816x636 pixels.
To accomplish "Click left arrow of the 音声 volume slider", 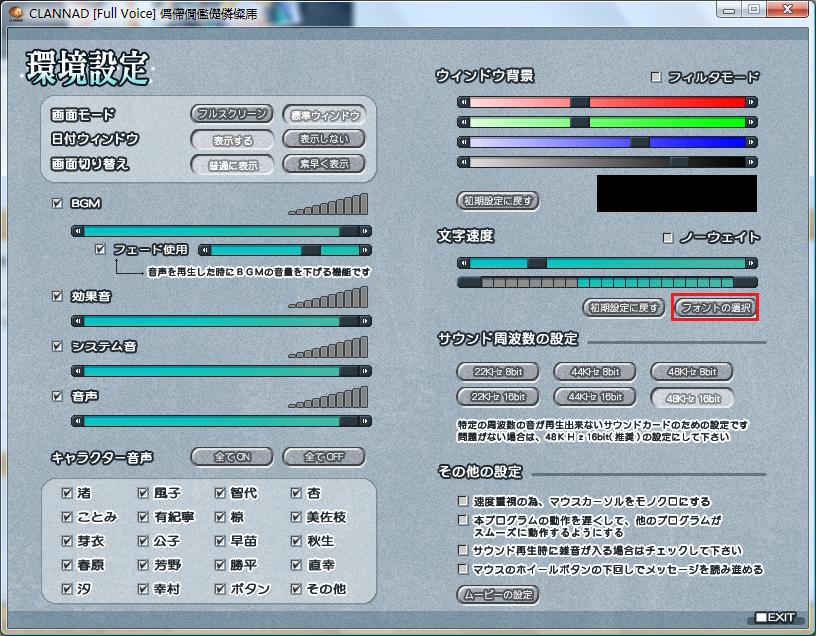I will 78,421.
